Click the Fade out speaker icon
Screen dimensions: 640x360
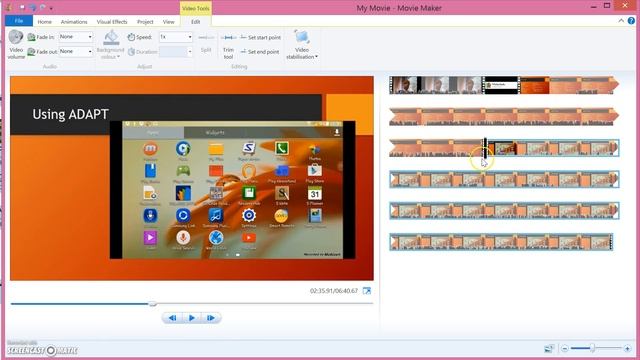click(x=31, y=52)
